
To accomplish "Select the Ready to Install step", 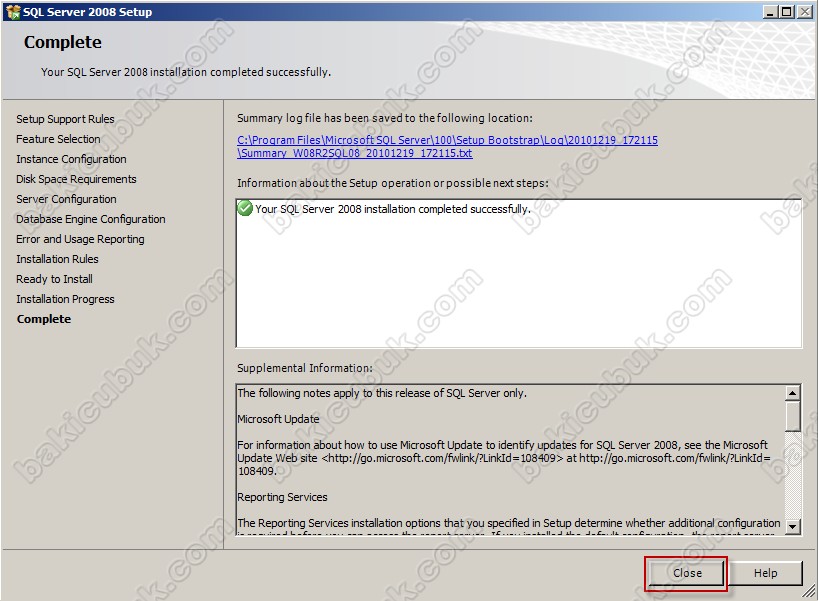I will [x=54, y=279].
